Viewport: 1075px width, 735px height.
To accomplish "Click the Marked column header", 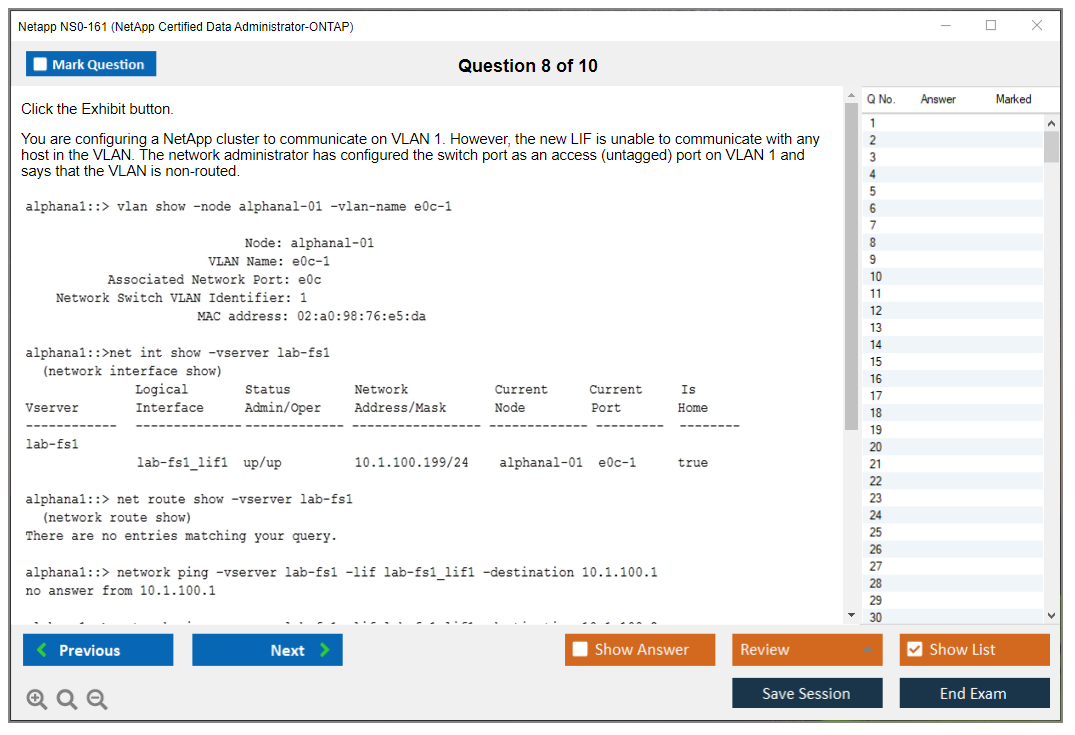I will coord(1013,99).
